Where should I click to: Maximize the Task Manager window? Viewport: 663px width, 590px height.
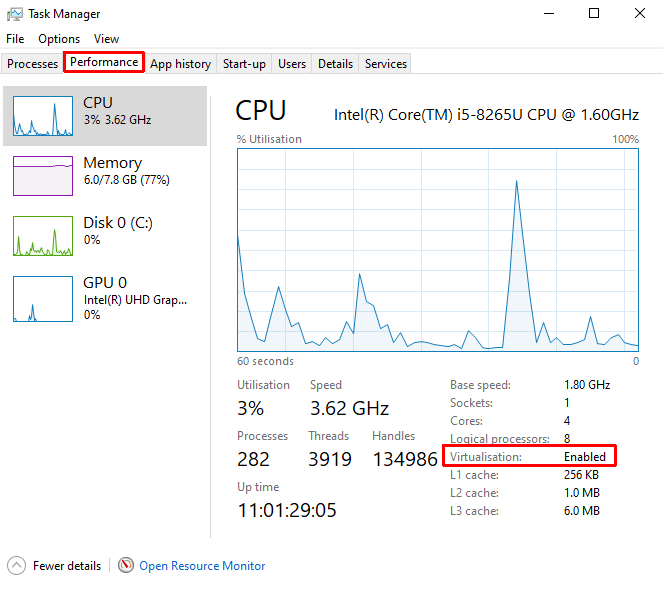click(x=594, y=14)
